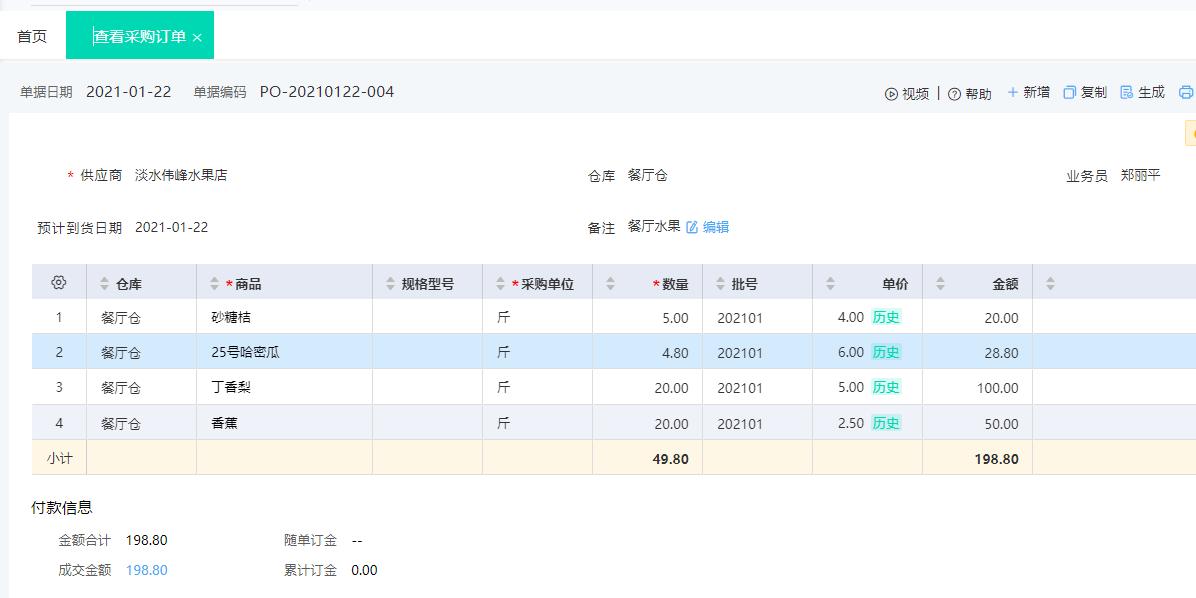Viewport: 1196px width, 598px height.
Task: Select the 丁香梨 row in table
Action: pyautogui.click(x=231, y=388)
